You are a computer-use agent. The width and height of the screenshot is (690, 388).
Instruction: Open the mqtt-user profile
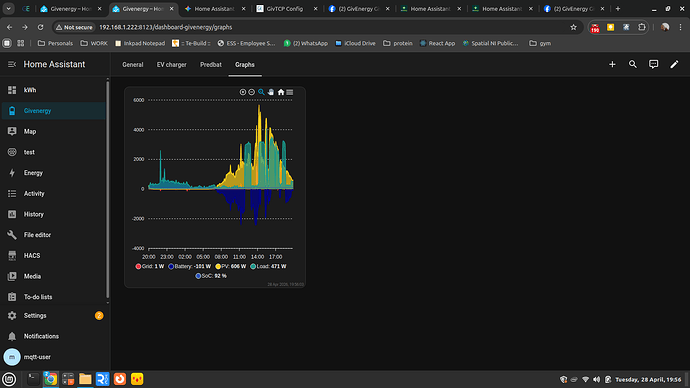pyautogui.click(x=53, y=357)
